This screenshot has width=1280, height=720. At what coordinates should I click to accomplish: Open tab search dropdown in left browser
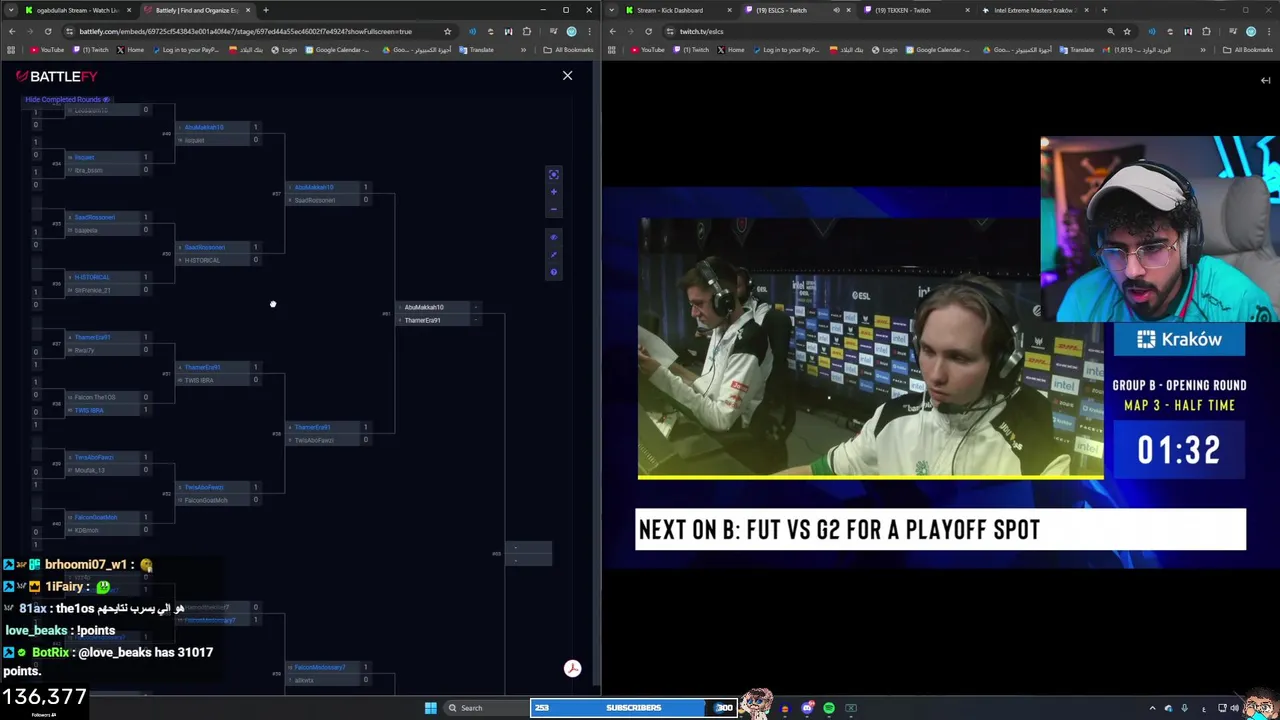tap(11, 10)
